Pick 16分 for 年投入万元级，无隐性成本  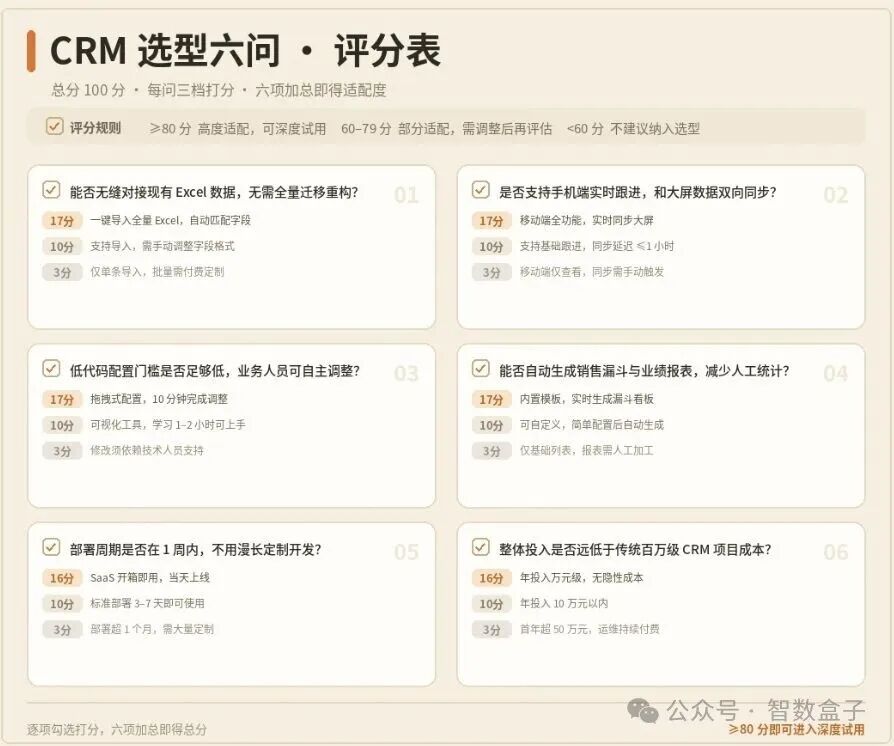tap(491, 578)
